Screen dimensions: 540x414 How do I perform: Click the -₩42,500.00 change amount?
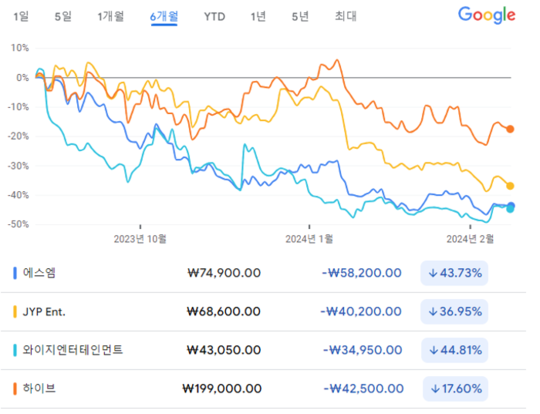[x=364, y=389]
